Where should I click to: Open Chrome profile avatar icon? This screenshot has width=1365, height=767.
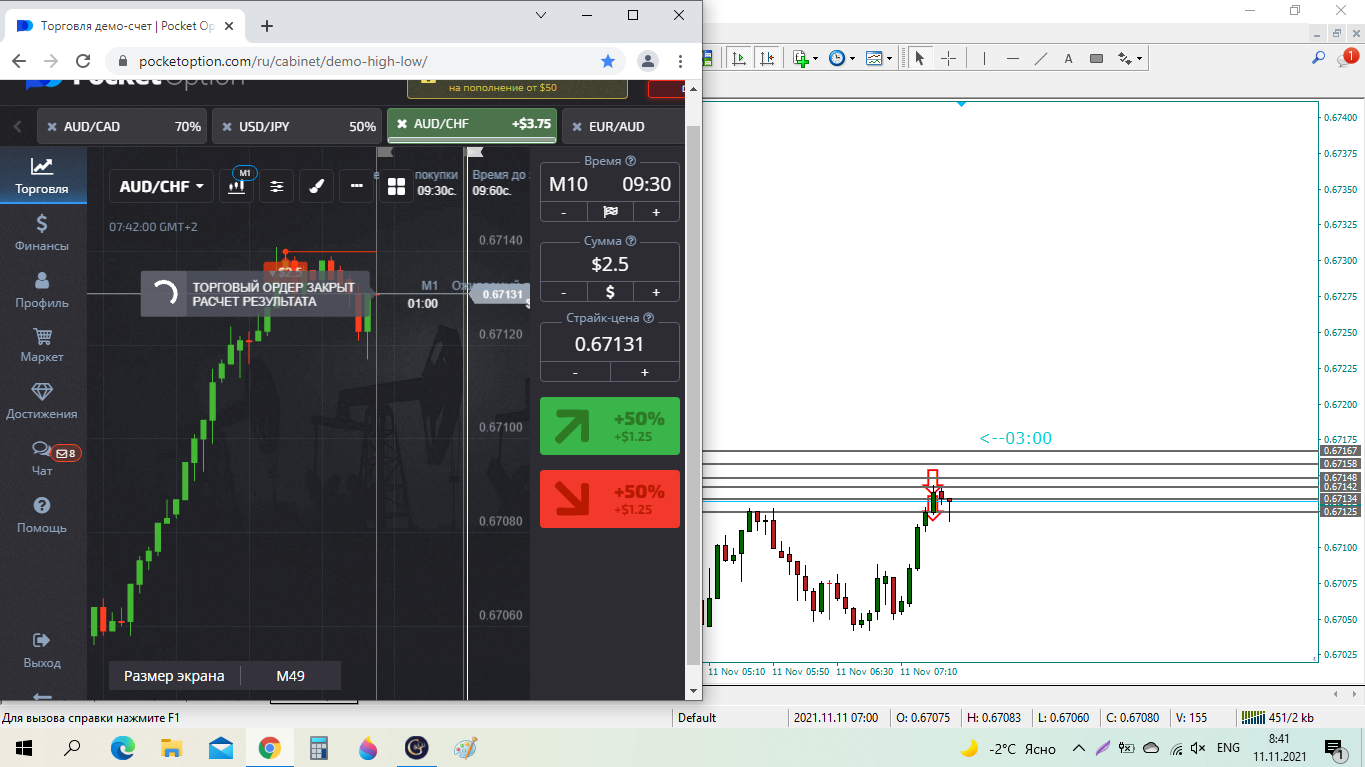[x=648, y=61]
